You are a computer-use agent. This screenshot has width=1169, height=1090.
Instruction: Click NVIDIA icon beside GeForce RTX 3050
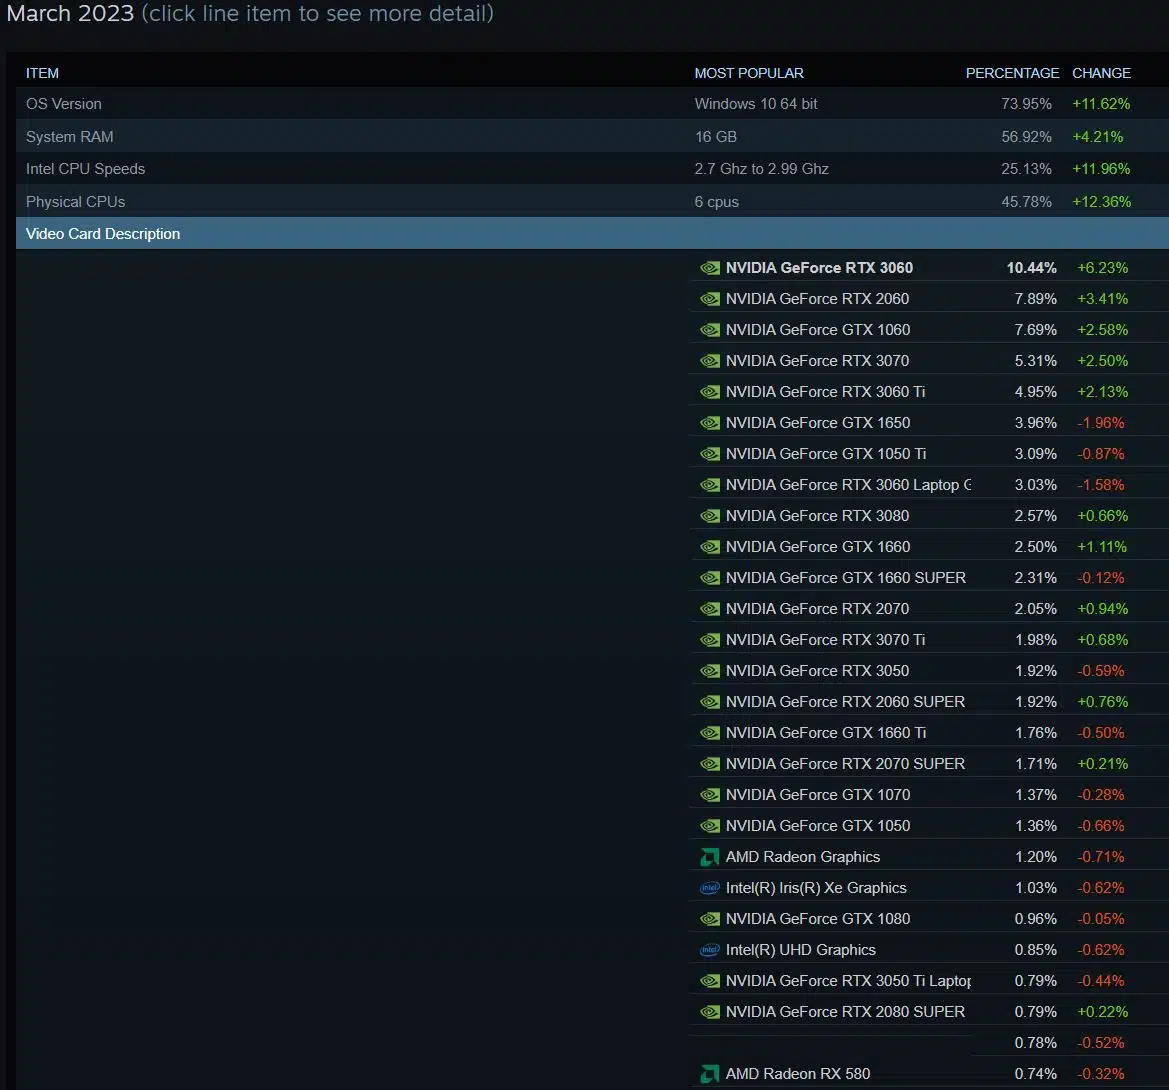coord(710,671)
